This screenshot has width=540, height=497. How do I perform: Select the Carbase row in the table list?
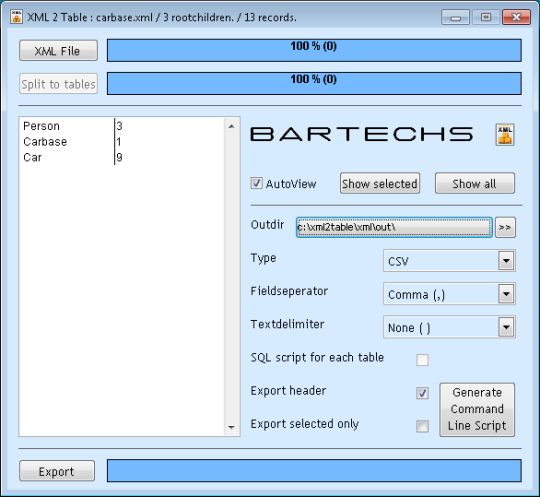(122, 142)
